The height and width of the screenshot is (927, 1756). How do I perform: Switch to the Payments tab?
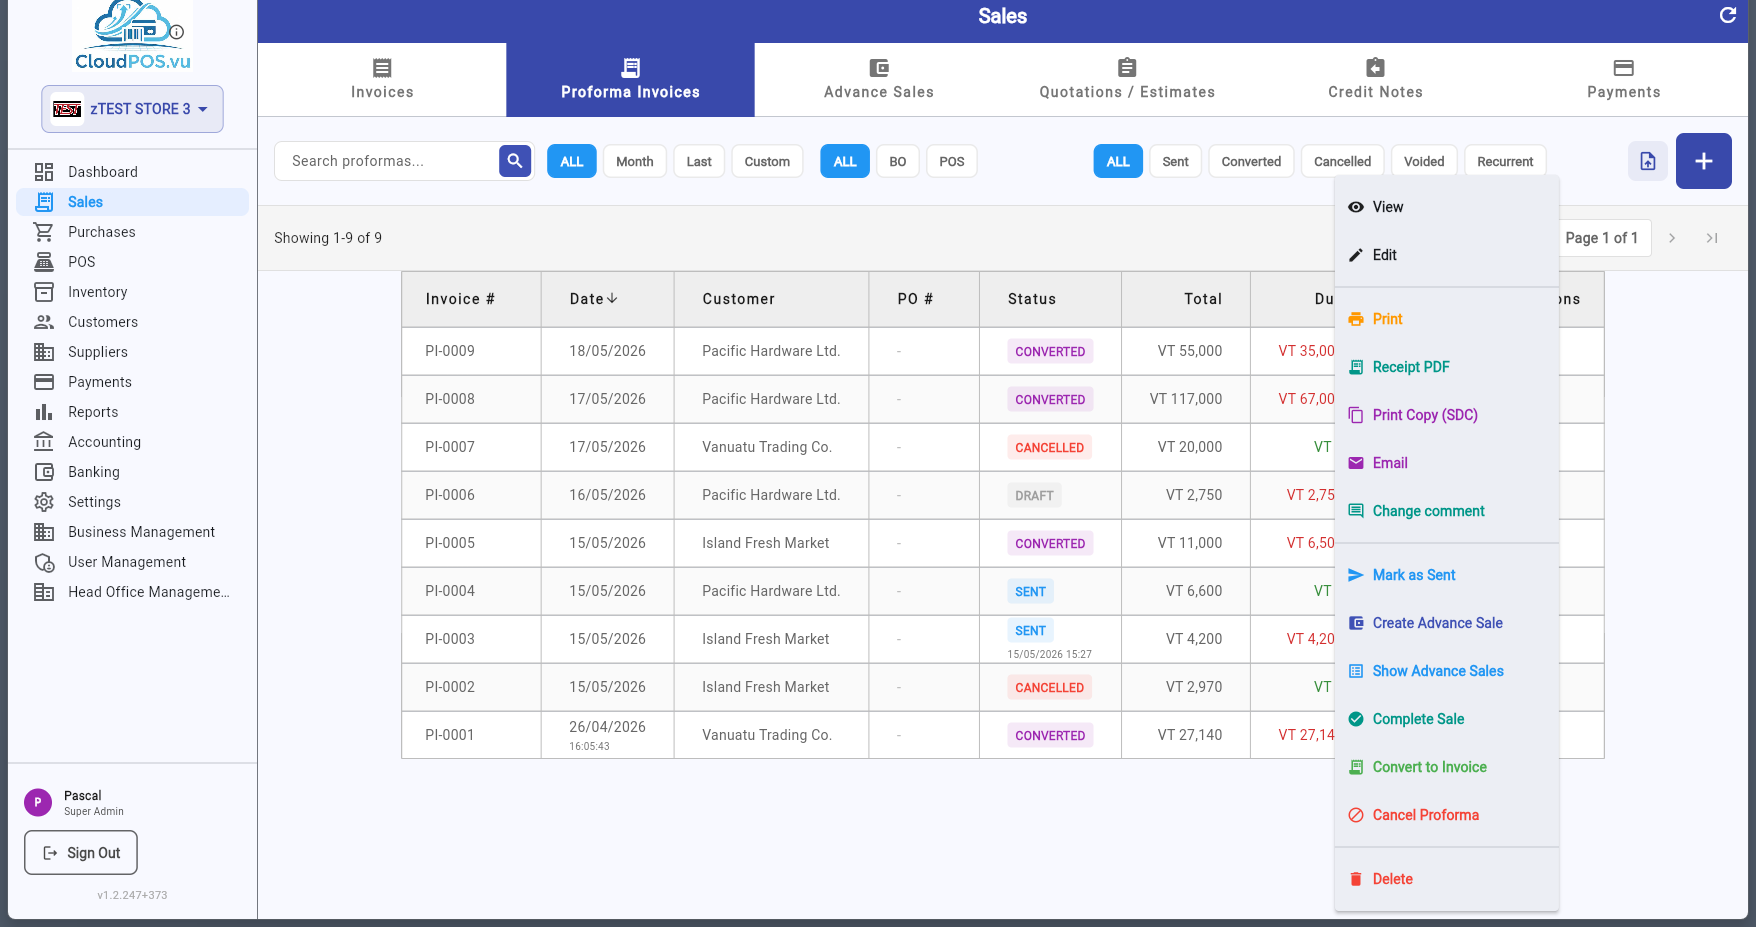[x=1623, y=80]
